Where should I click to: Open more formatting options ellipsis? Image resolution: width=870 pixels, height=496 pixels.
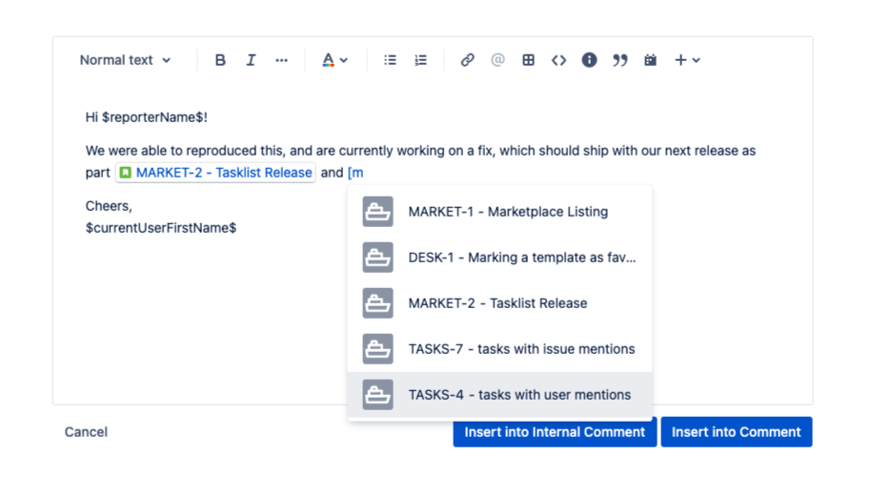click(x=281, y=60)
